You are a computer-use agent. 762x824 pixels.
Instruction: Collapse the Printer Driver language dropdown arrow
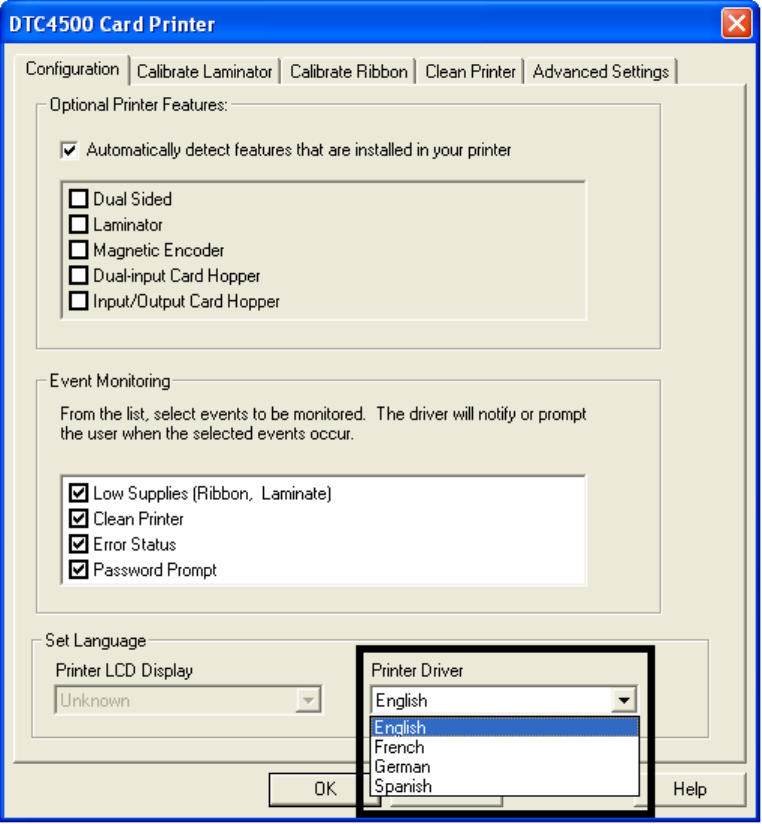pos(624,700)
